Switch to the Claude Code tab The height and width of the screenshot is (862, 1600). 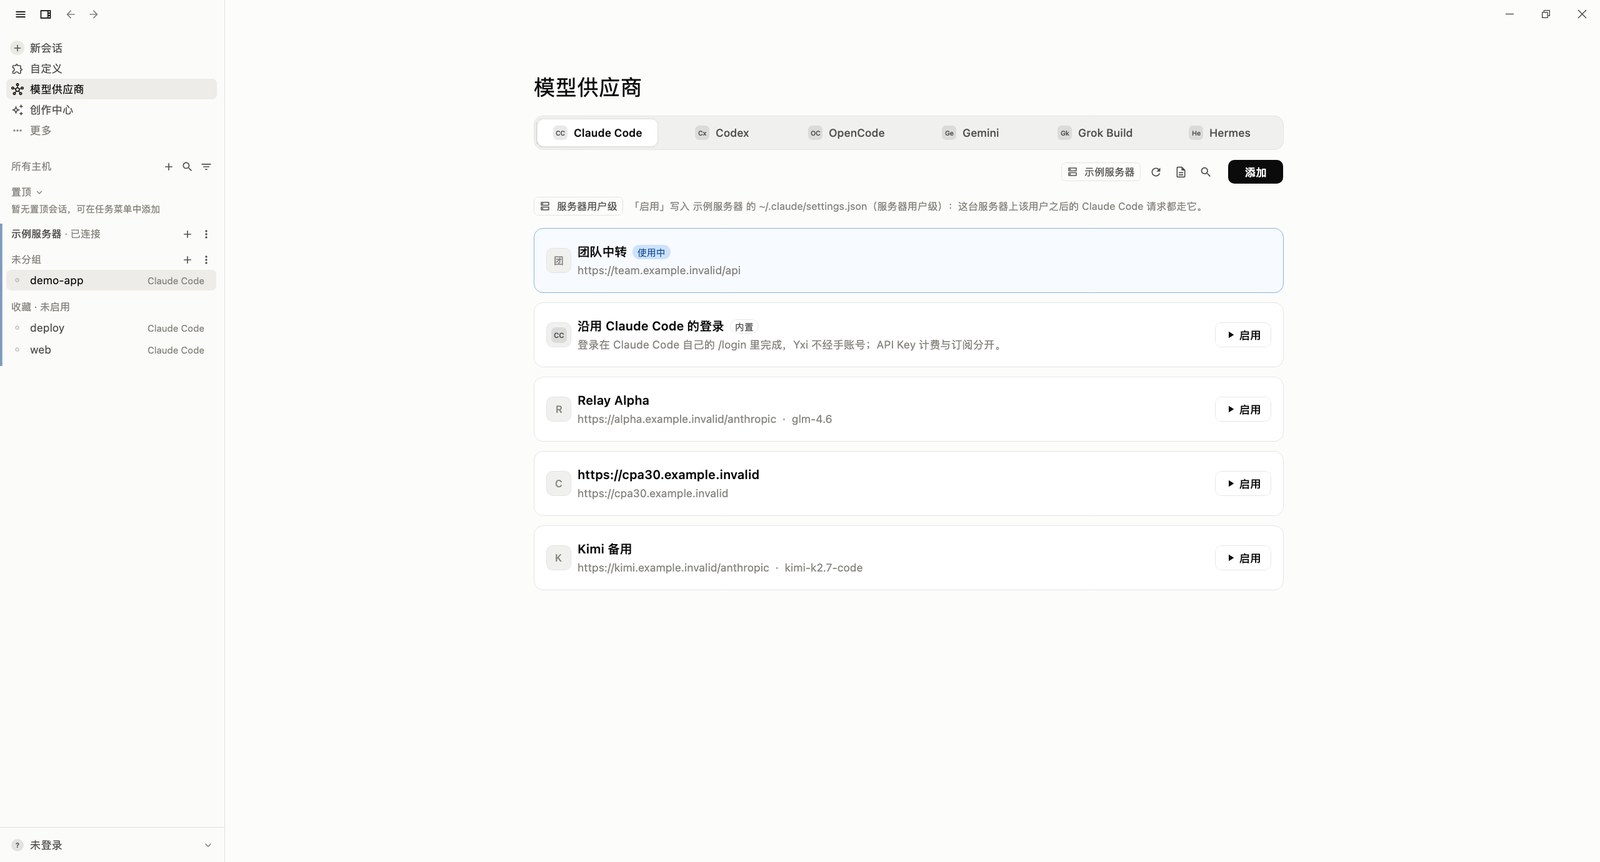click(x=597, y=133)
